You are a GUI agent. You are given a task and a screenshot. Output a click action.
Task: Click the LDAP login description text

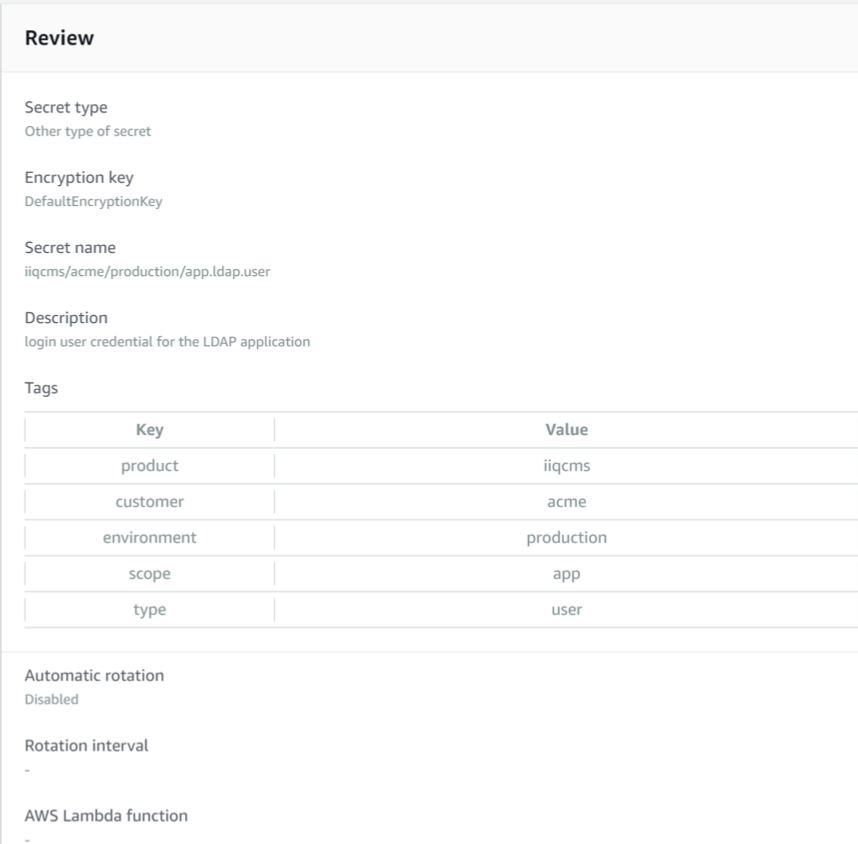pos(167,341)
